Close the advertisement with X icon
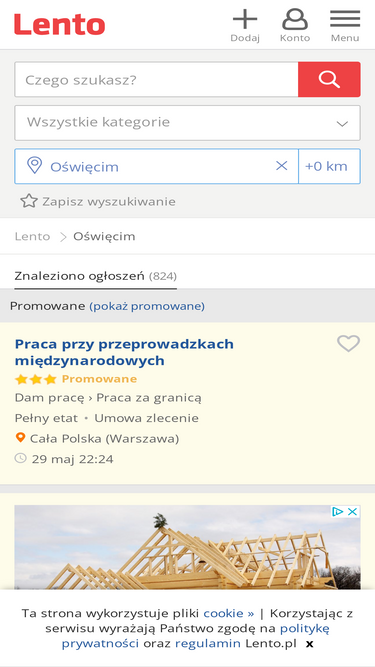375x667 pixels. pos(353,512)
